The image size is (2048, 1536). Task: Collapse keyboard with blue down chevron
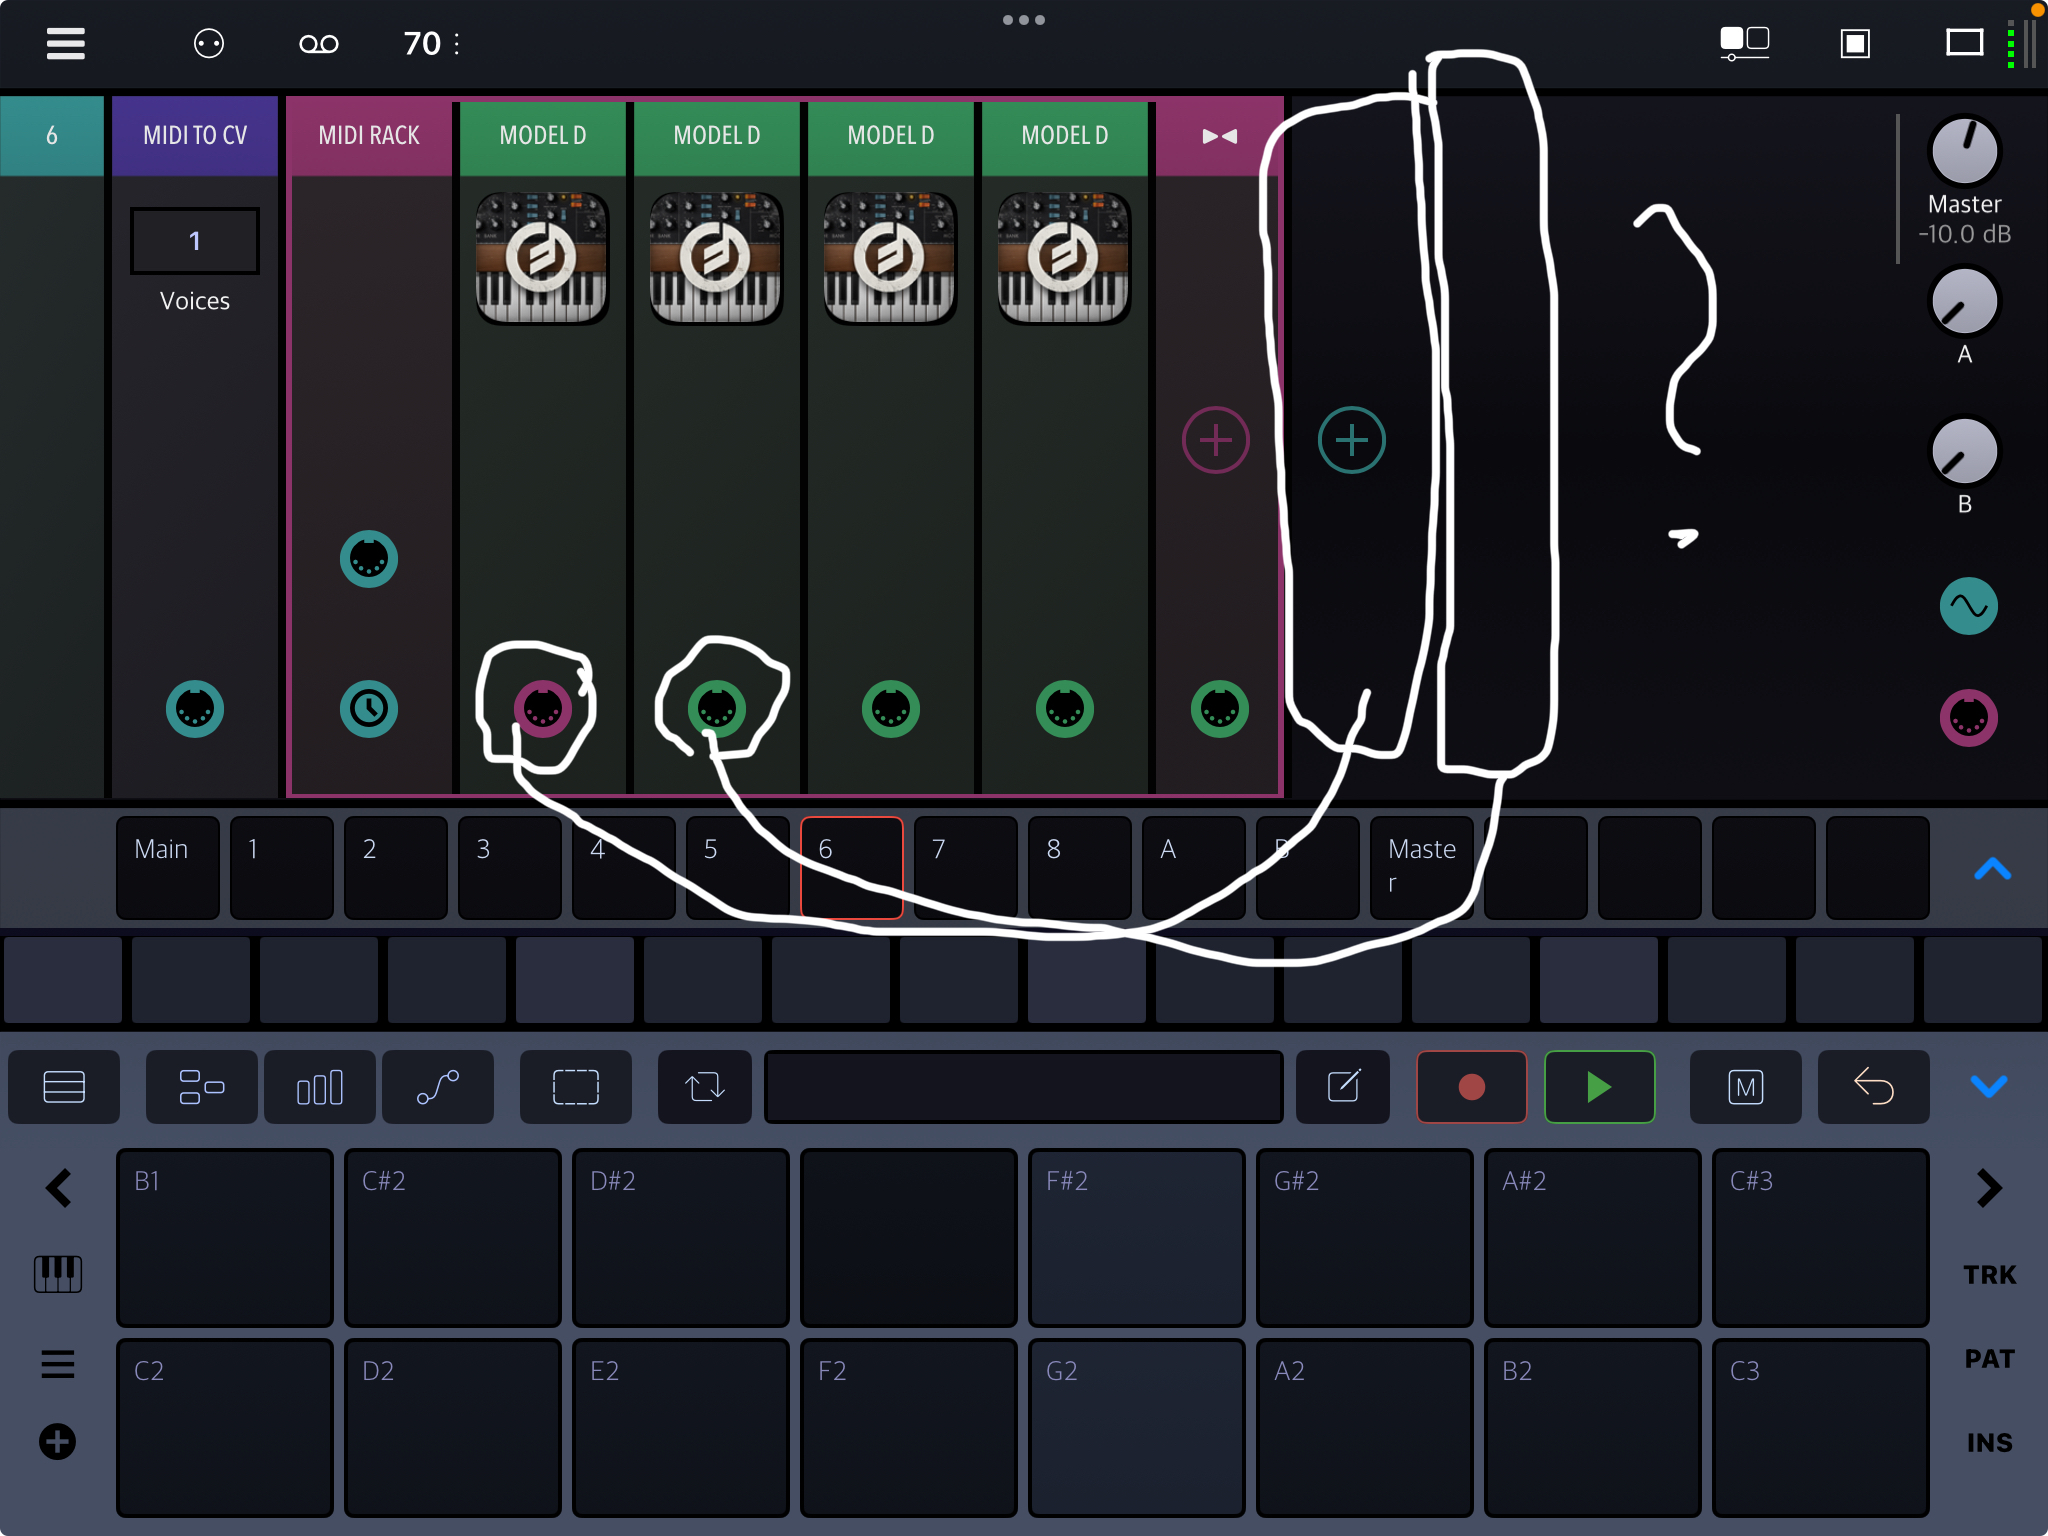tap(1989, 1086)
